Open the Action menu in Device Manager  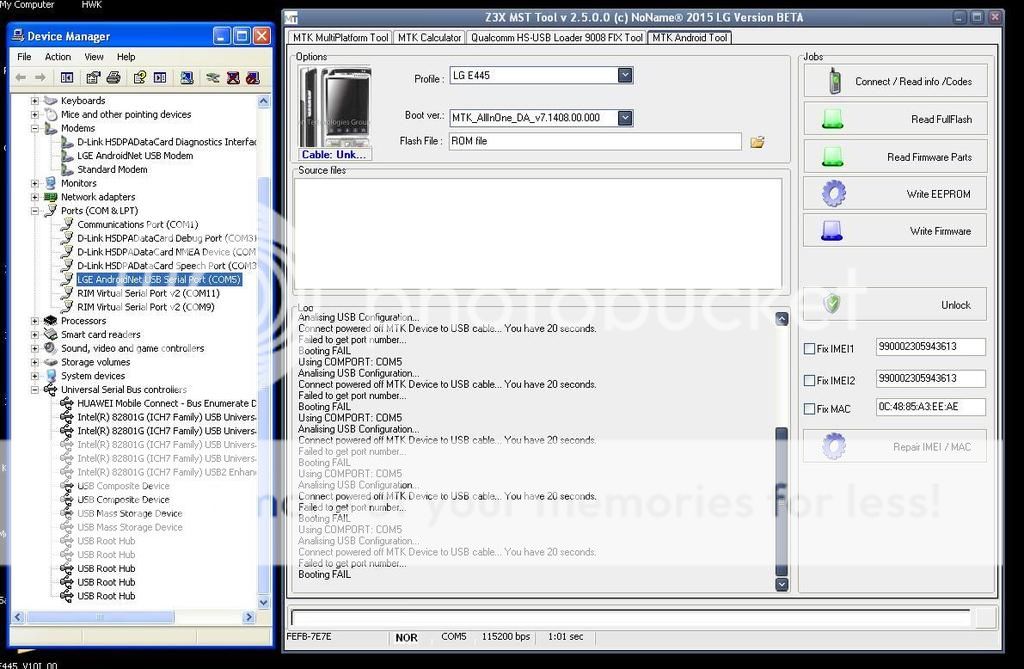click(x=58, y=57)
